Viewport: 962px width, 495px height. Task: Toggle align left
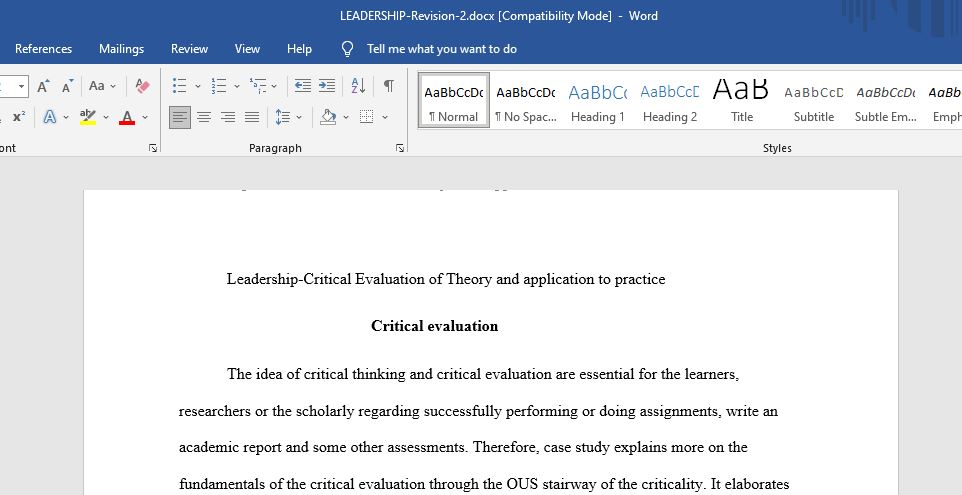click(x=180, y=117)
